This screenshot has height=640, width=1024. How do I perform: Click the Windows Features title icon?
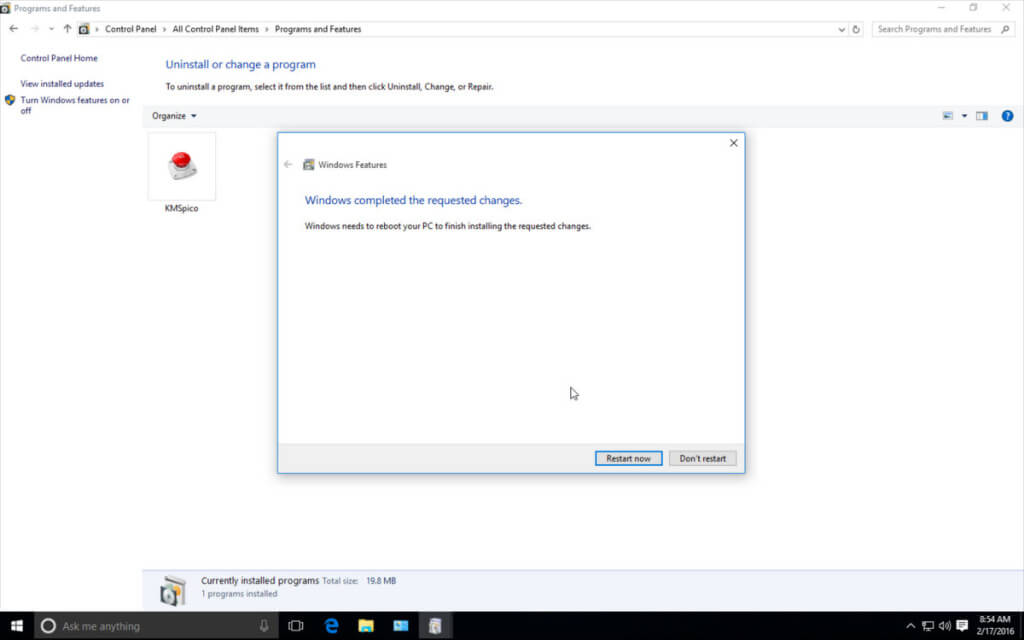tap(308, 165)
